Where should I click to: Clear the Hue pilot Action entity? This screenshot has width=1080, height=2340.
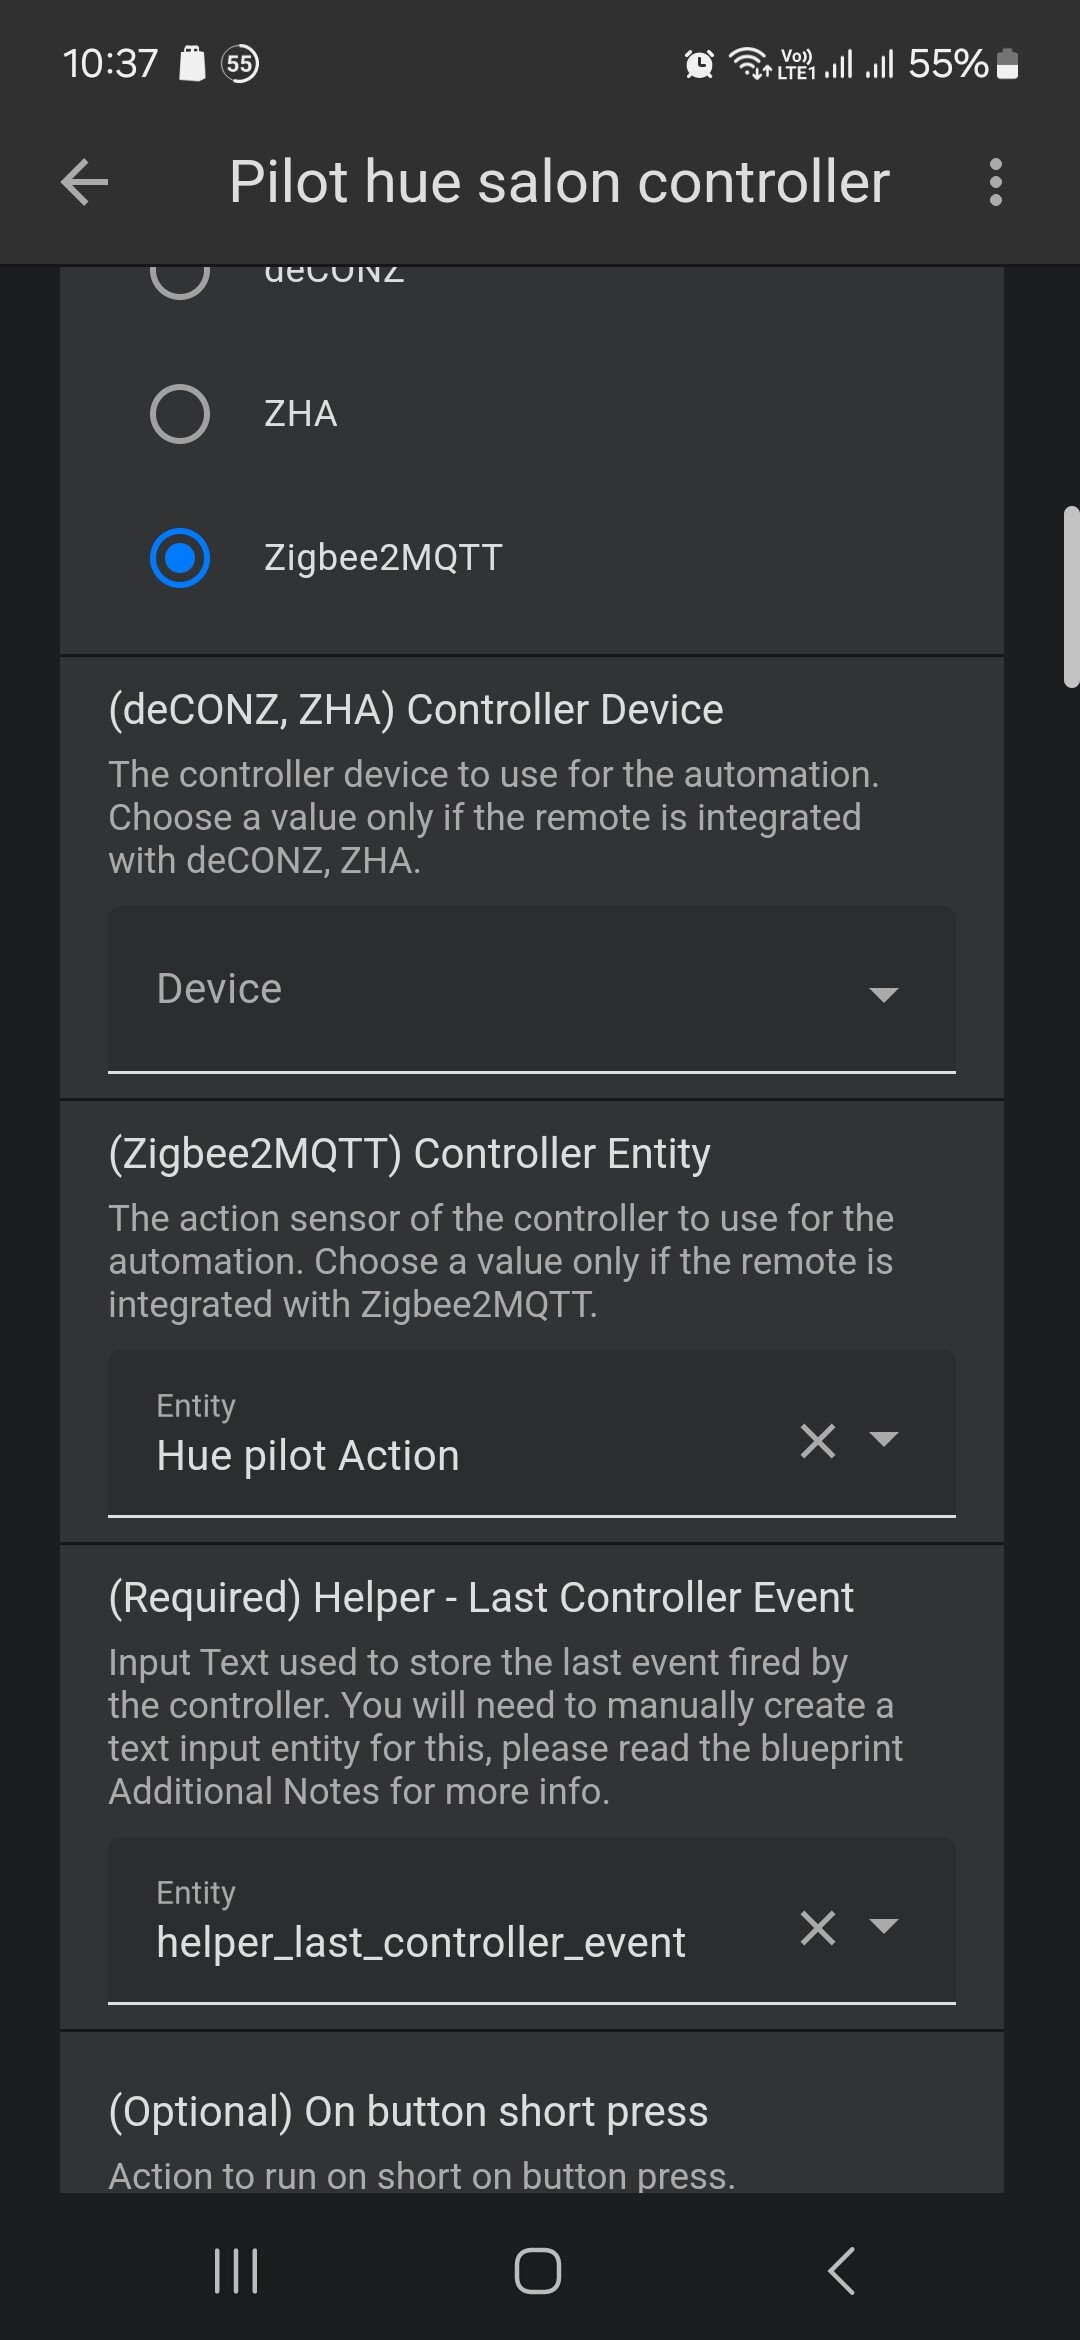817,1441
